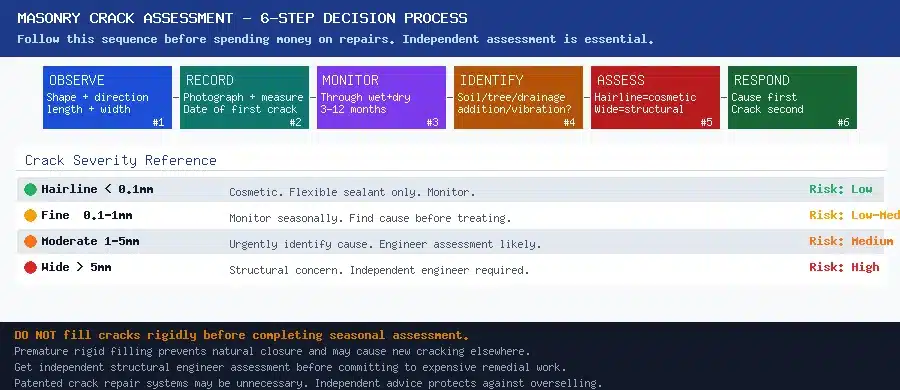Select the MONITOR step #3 card

[381, 97]
